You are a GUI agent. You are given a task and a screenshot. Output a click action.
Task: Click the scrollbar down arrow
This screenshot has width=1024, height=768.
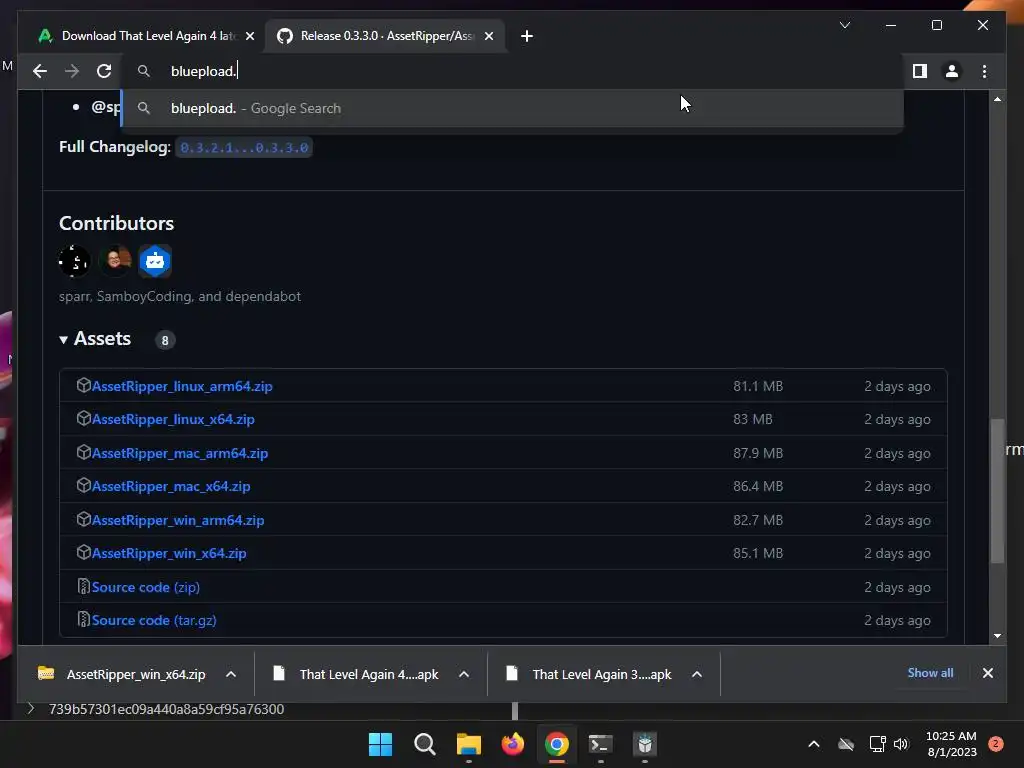pos(997,636)
